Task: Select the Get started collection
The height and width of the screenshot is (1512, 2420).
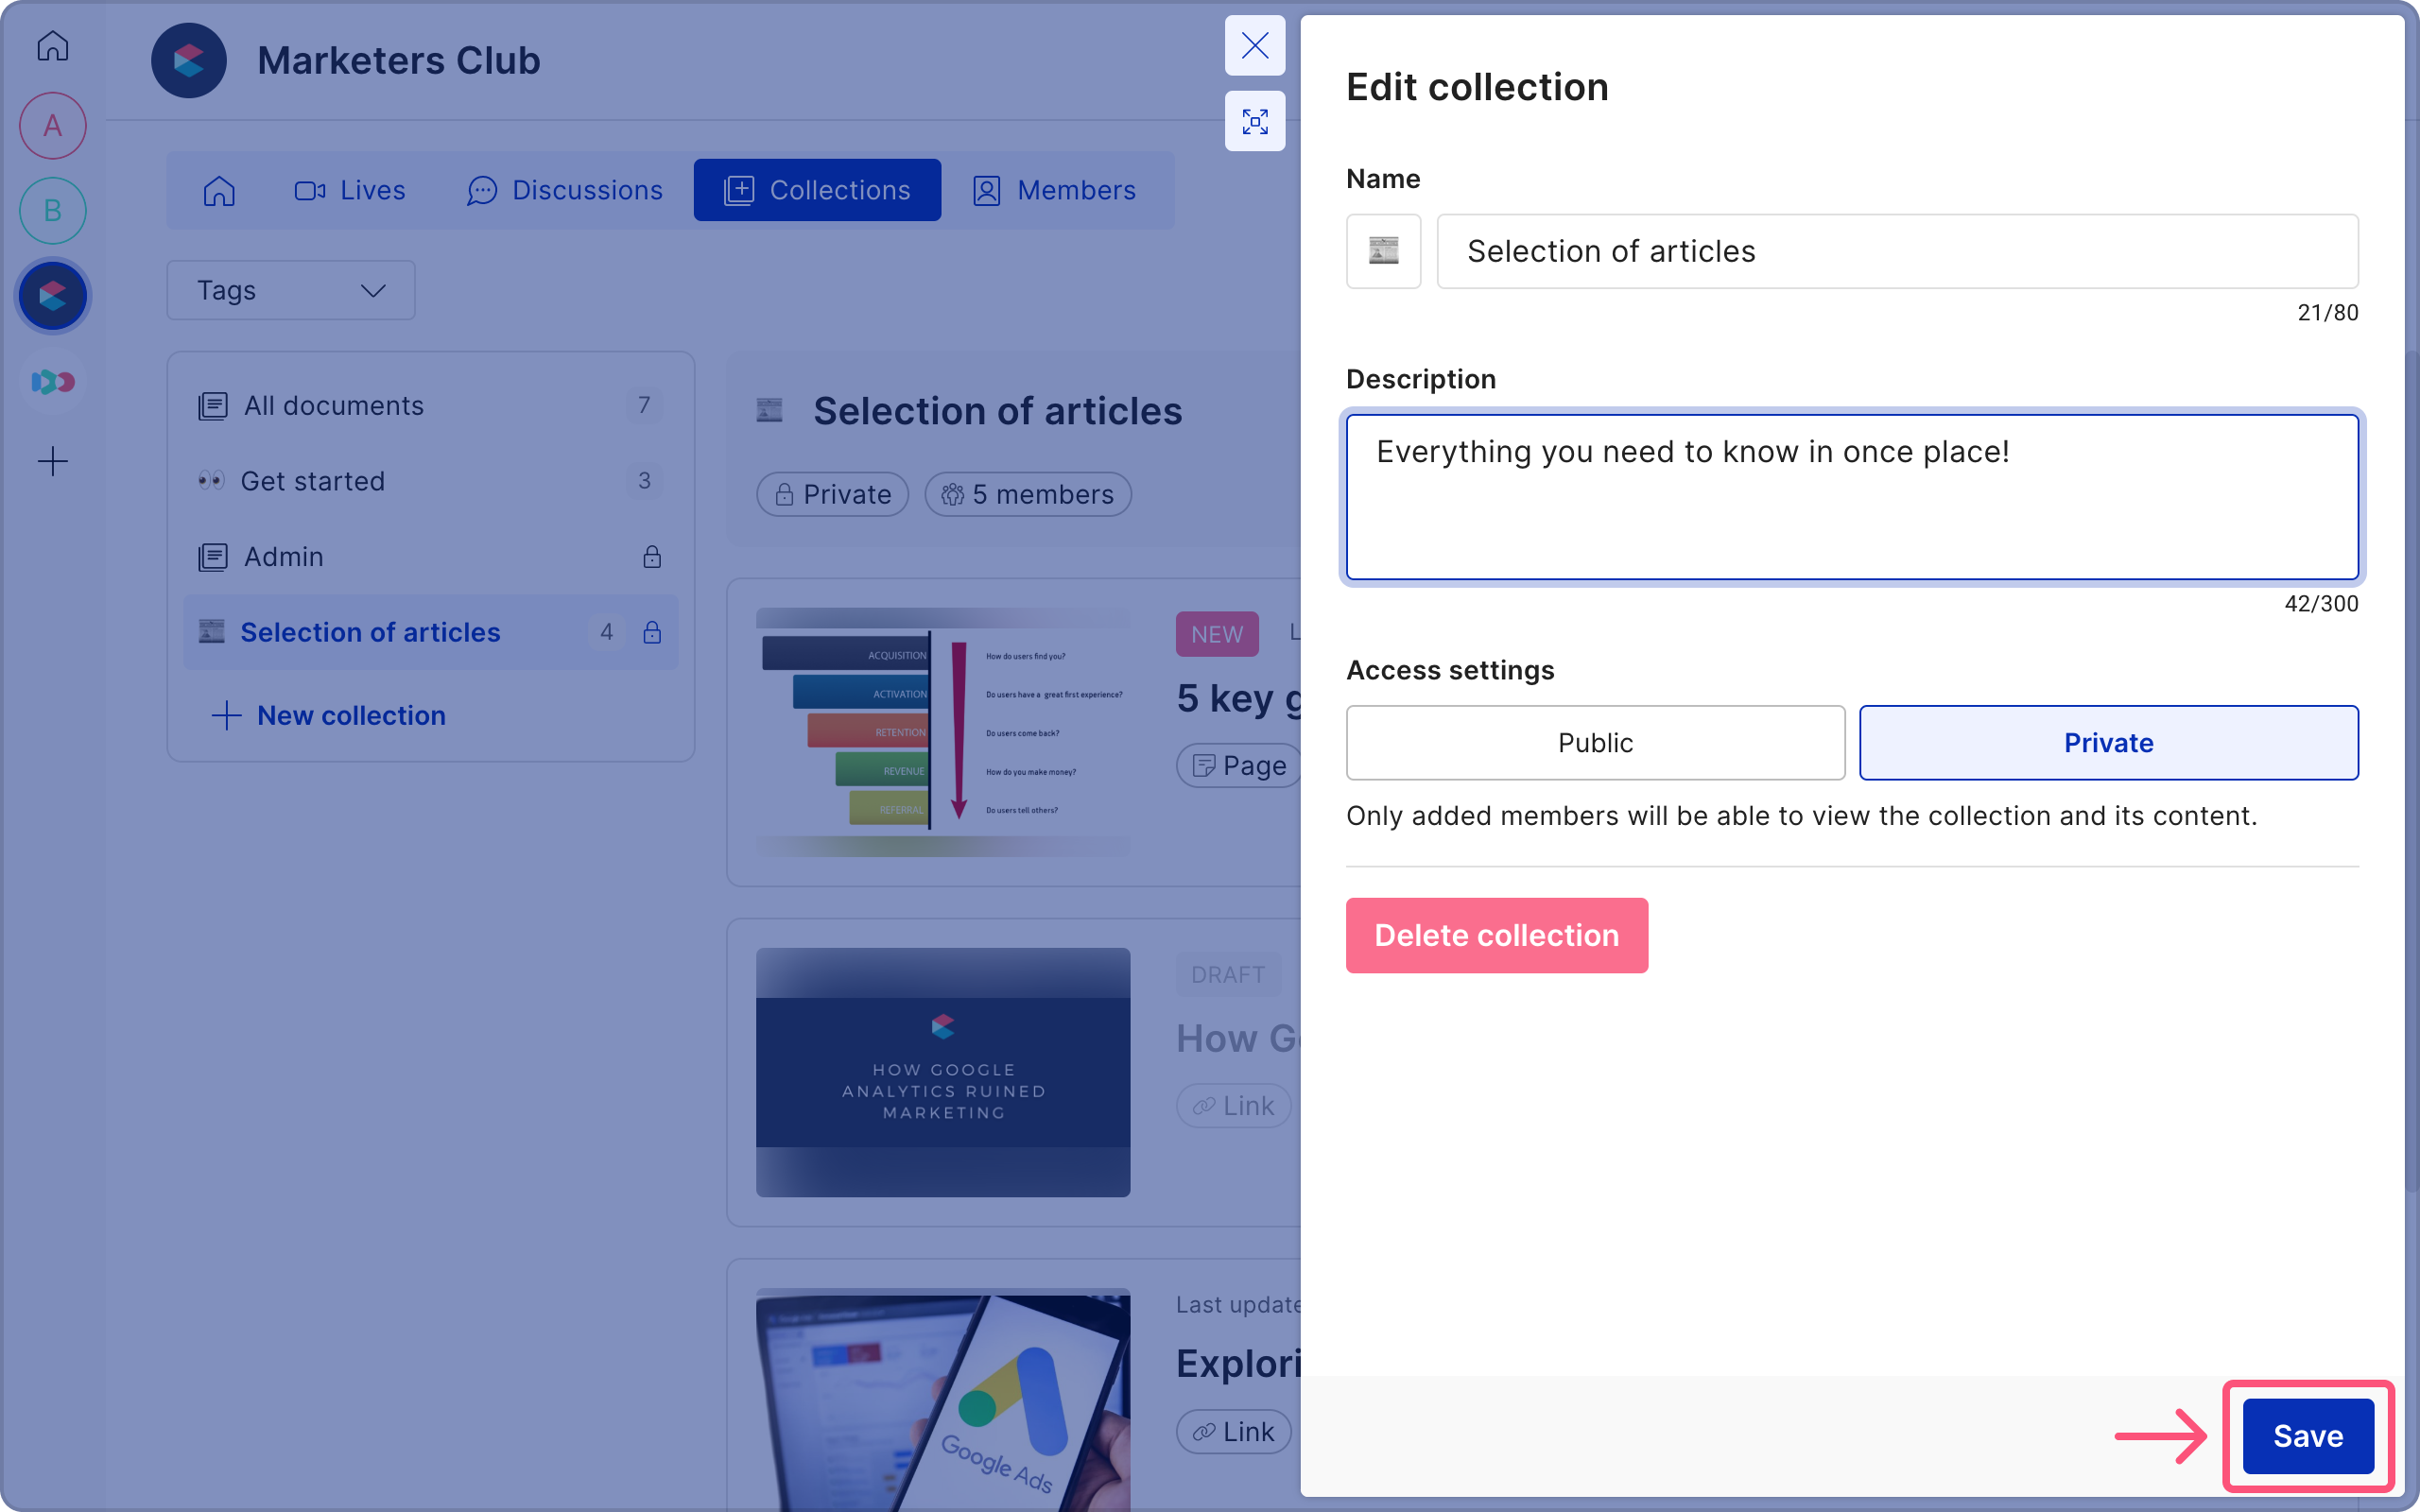Action: (x=312, y=481)
